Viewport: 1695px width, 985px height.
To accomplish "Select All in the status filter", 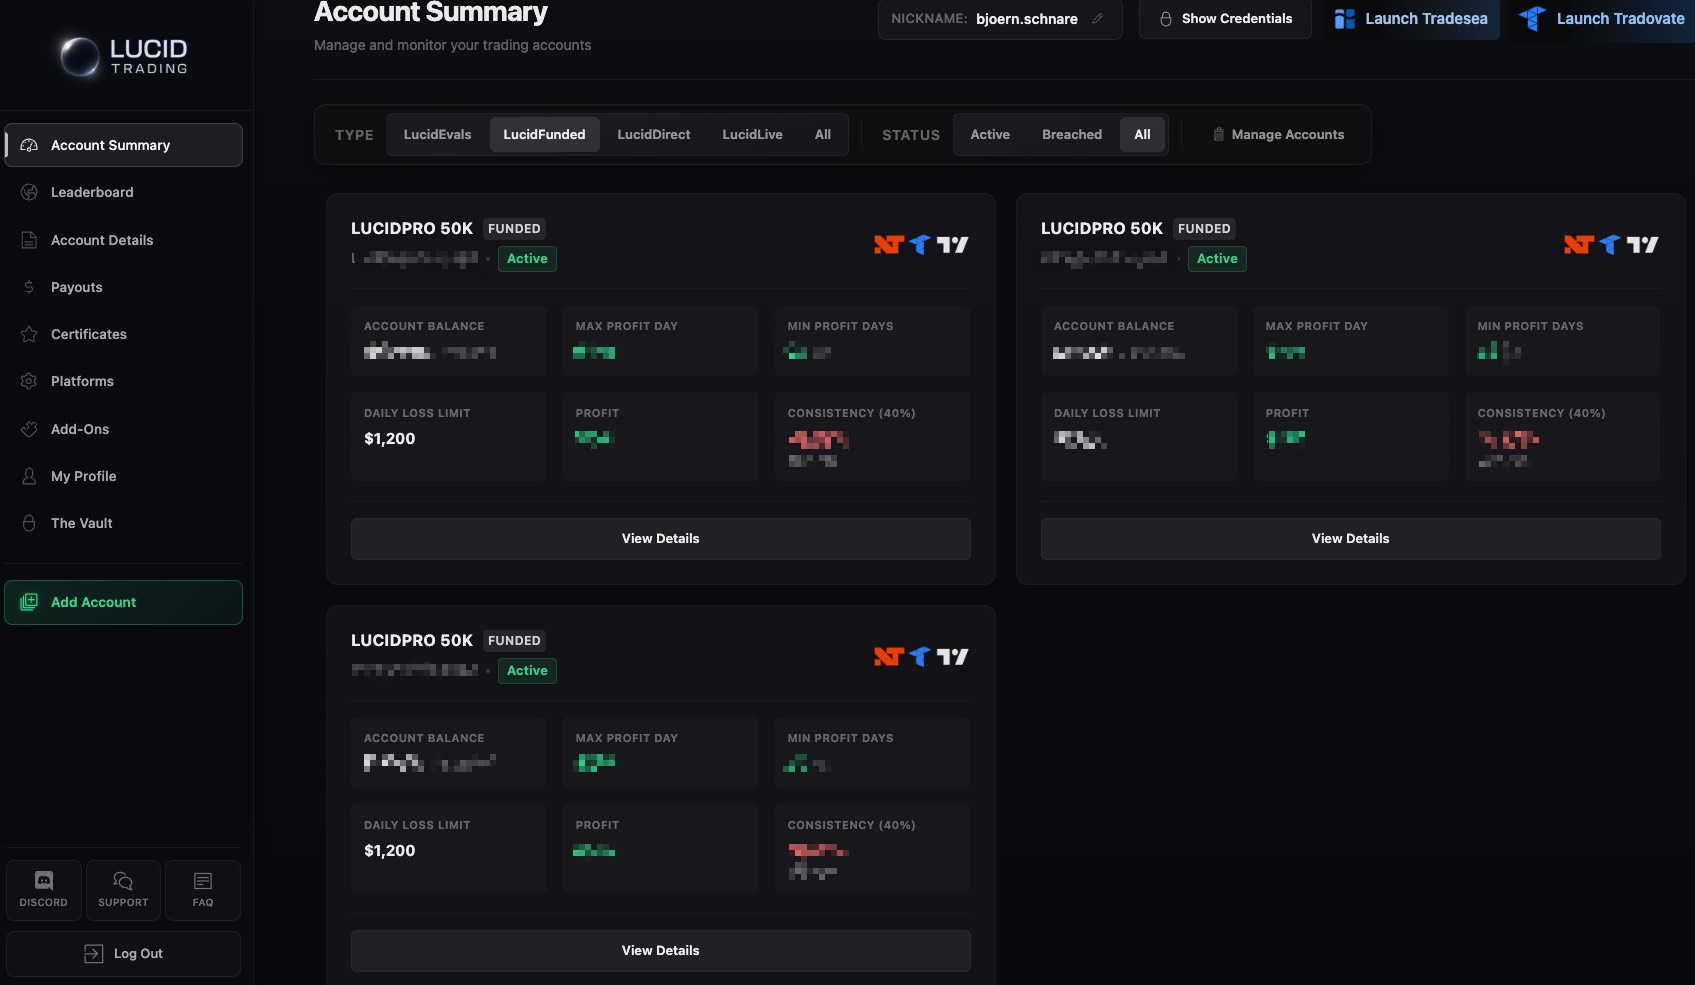I will coord(1142,134).
